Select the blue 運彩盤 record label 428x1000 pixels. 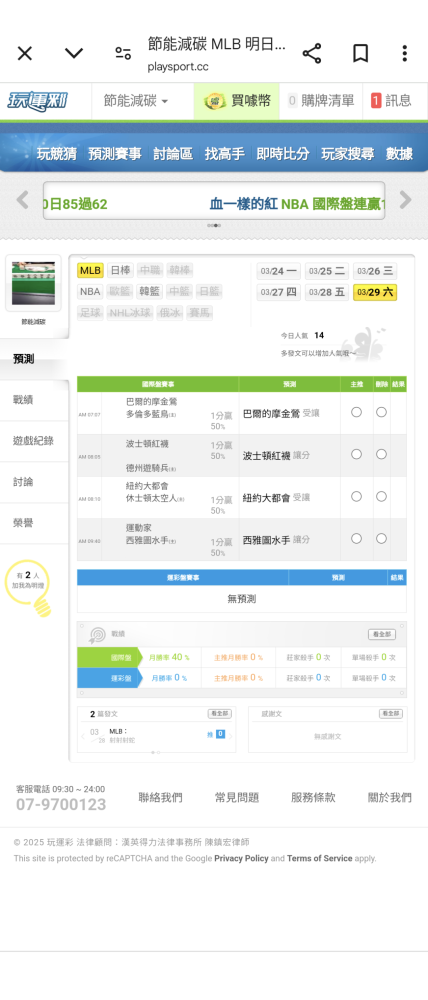tap(108, 678)
